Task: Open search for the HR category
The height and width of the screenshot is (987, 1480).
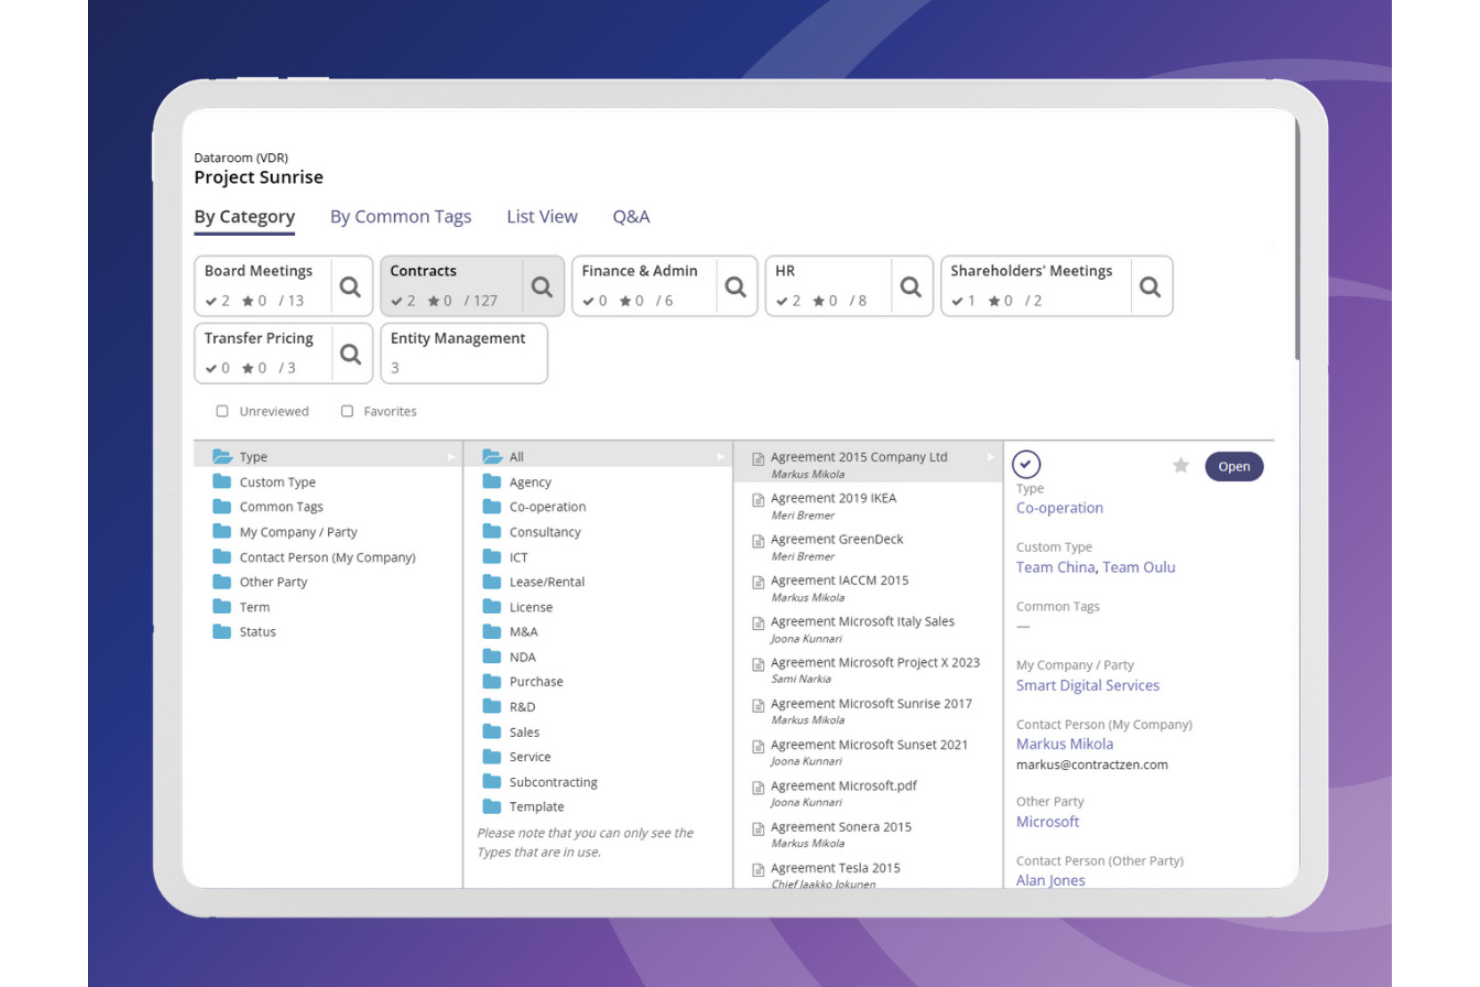Action: [911, 287]
